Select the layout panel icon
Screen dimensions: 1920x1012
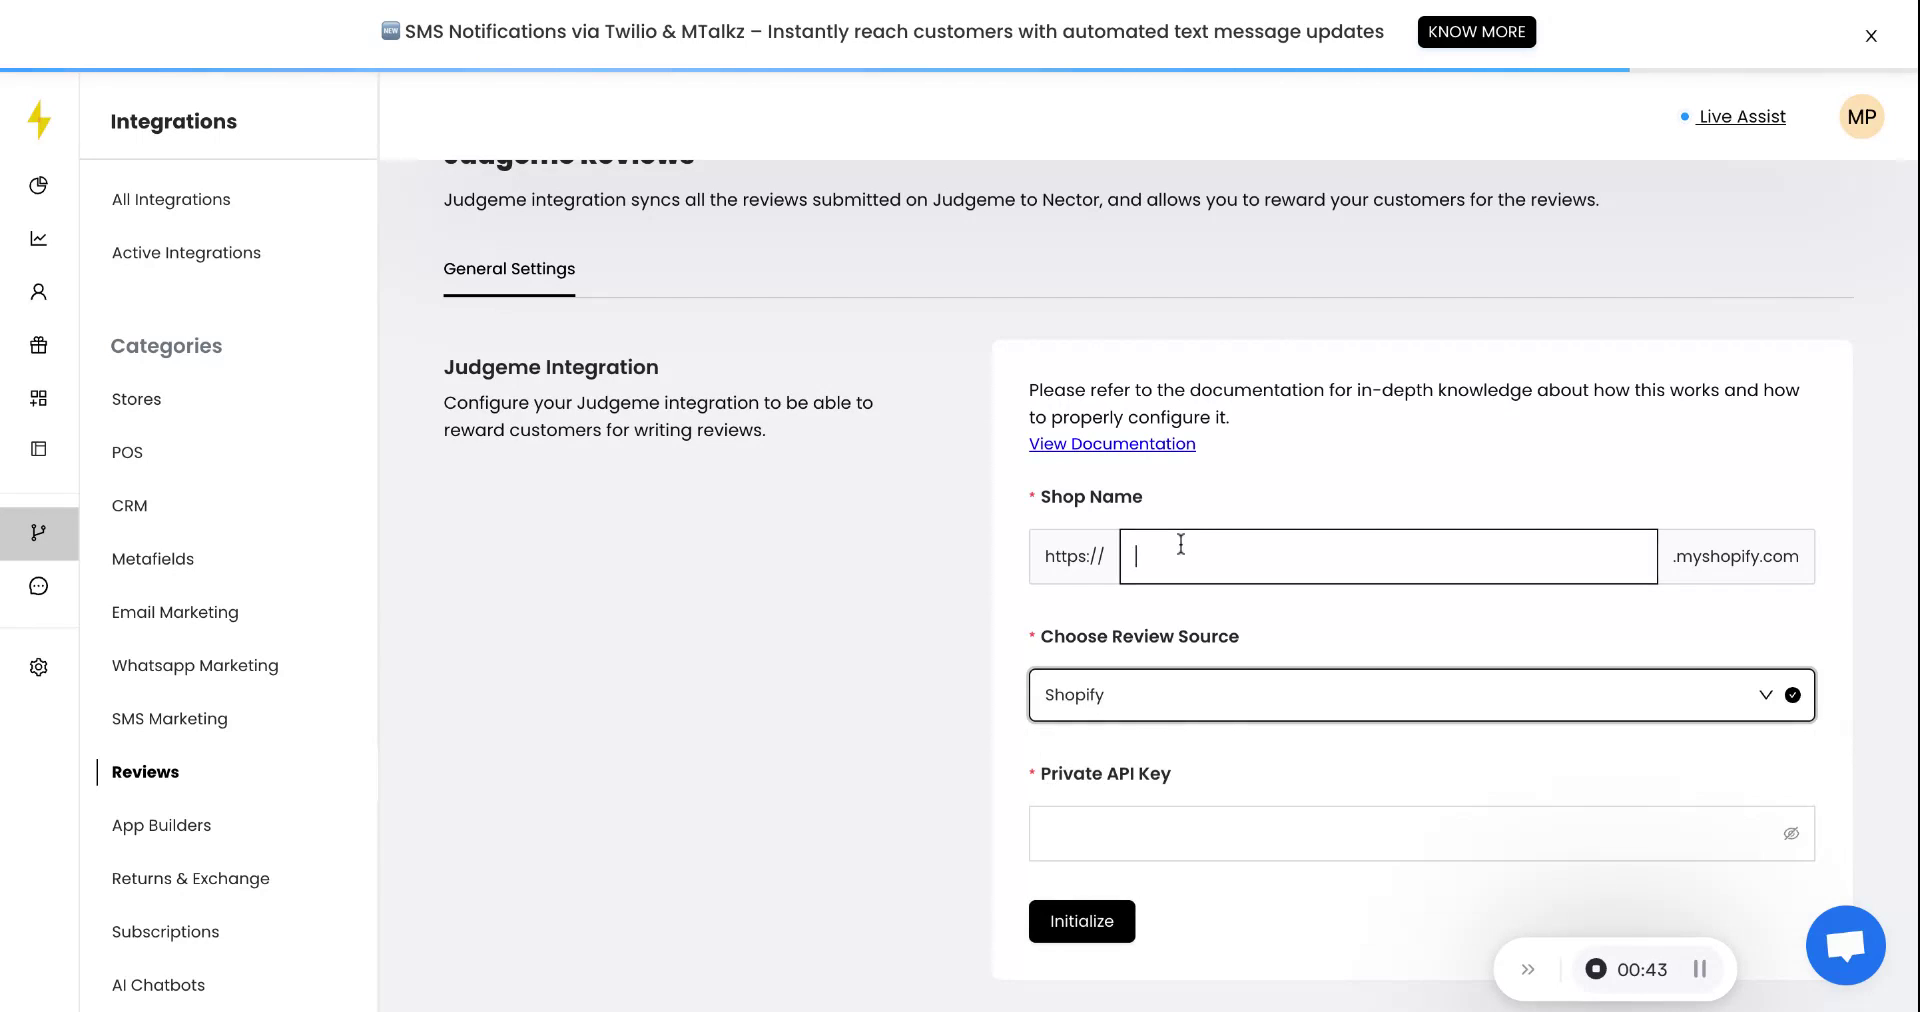pos(38,449)
